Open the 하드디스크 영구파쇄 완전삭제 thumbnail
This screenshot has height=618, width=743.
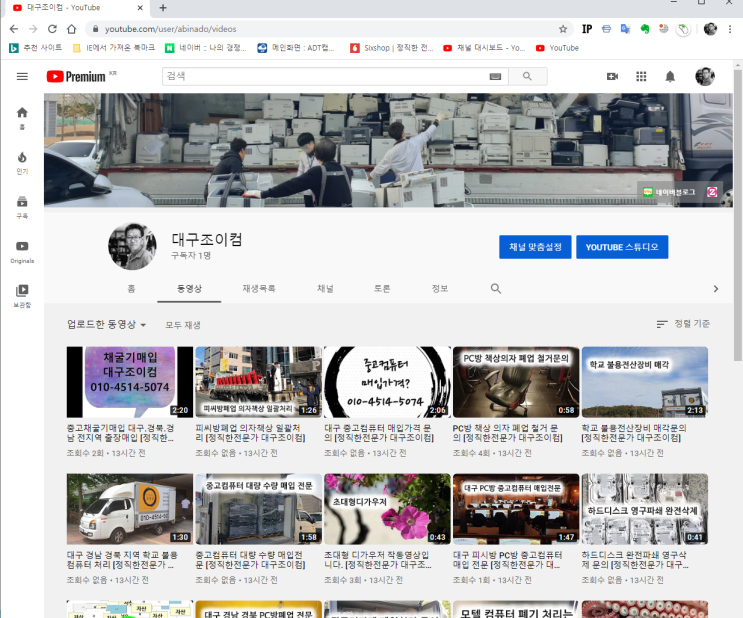point(645,509)
